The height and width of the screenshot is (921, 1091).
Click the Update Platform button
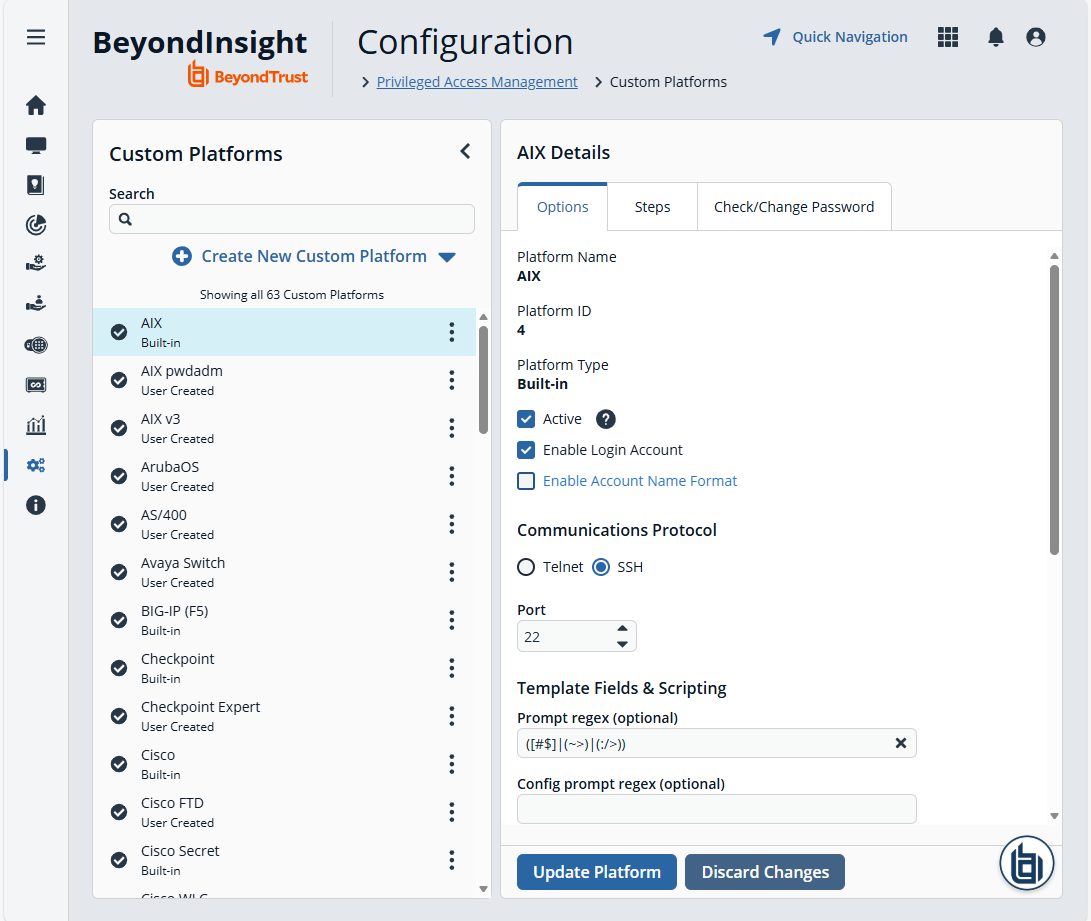[x=597, y=872]
